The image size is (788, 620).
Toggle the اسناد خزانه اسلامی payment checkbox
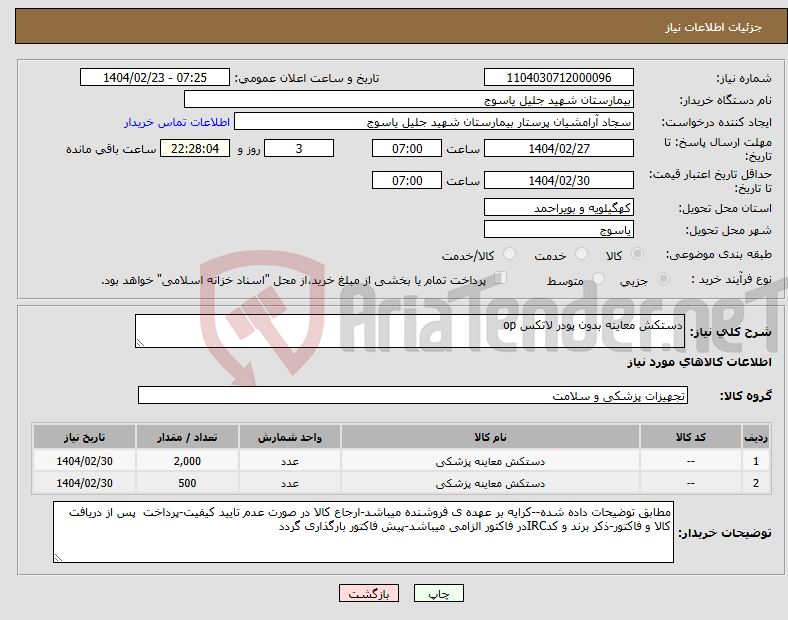pyautogui.click(x=501, y=278)
